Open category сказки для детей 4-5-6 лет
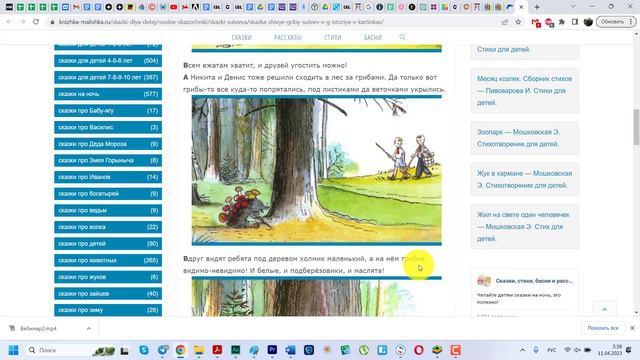The height and width of the screenshot is (360, 640). click(x=108, y=61)
